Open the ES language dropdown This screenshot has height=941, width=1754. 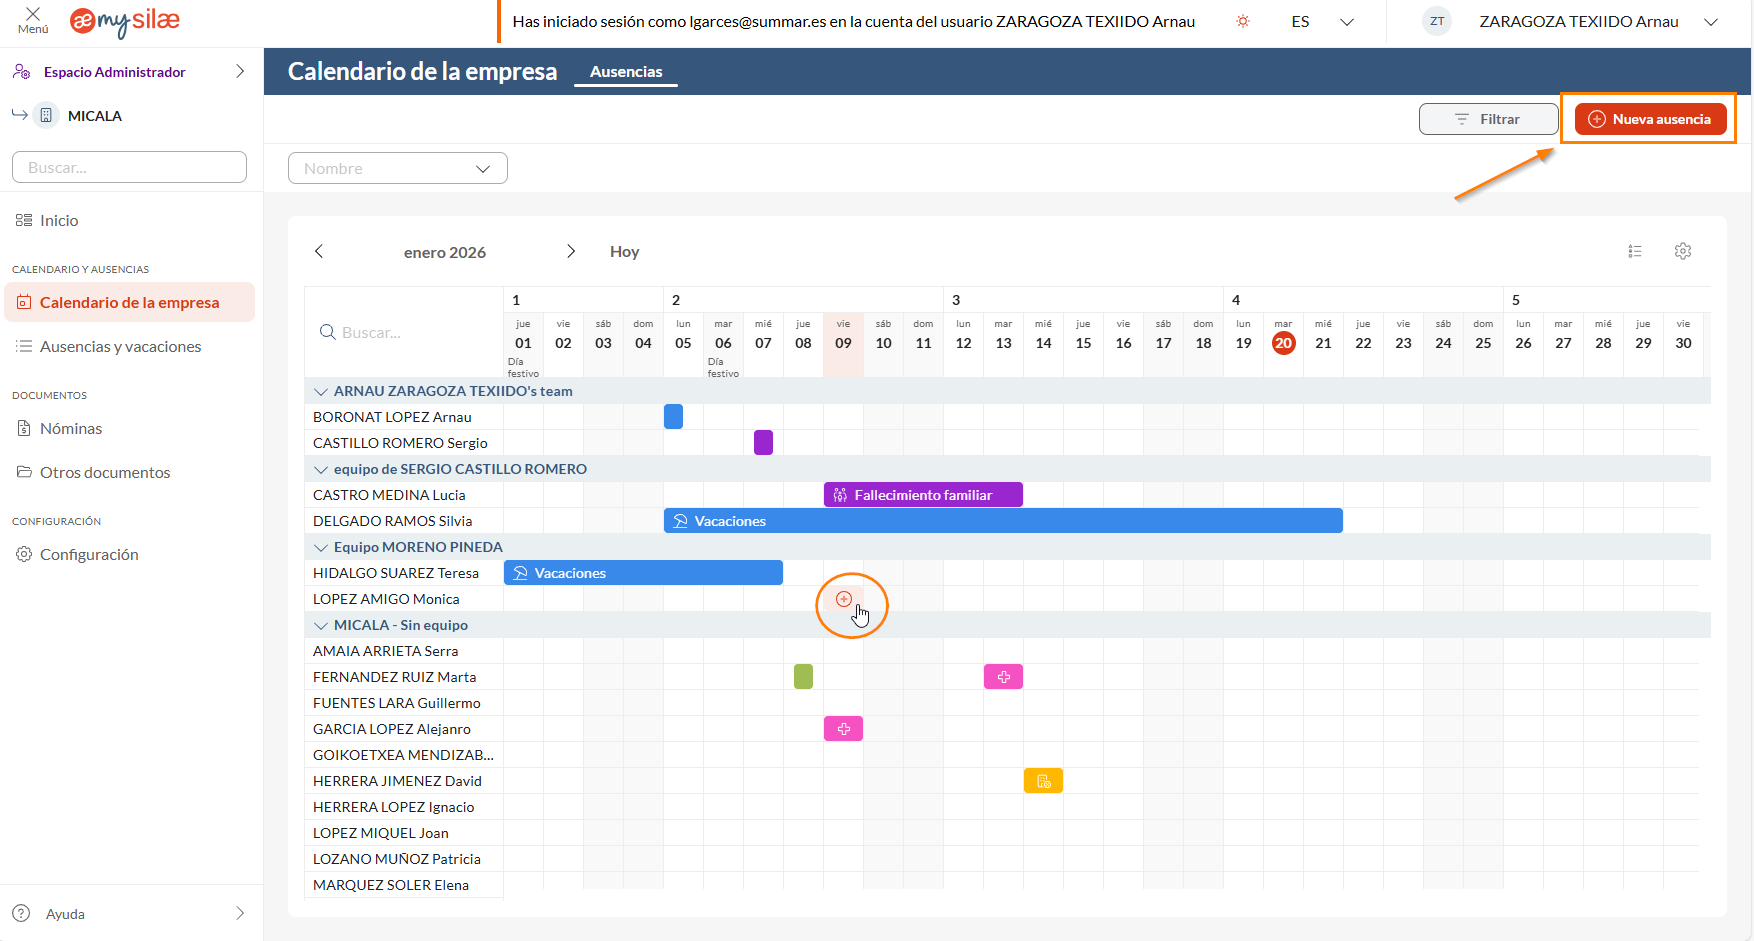pos(1322,21)
